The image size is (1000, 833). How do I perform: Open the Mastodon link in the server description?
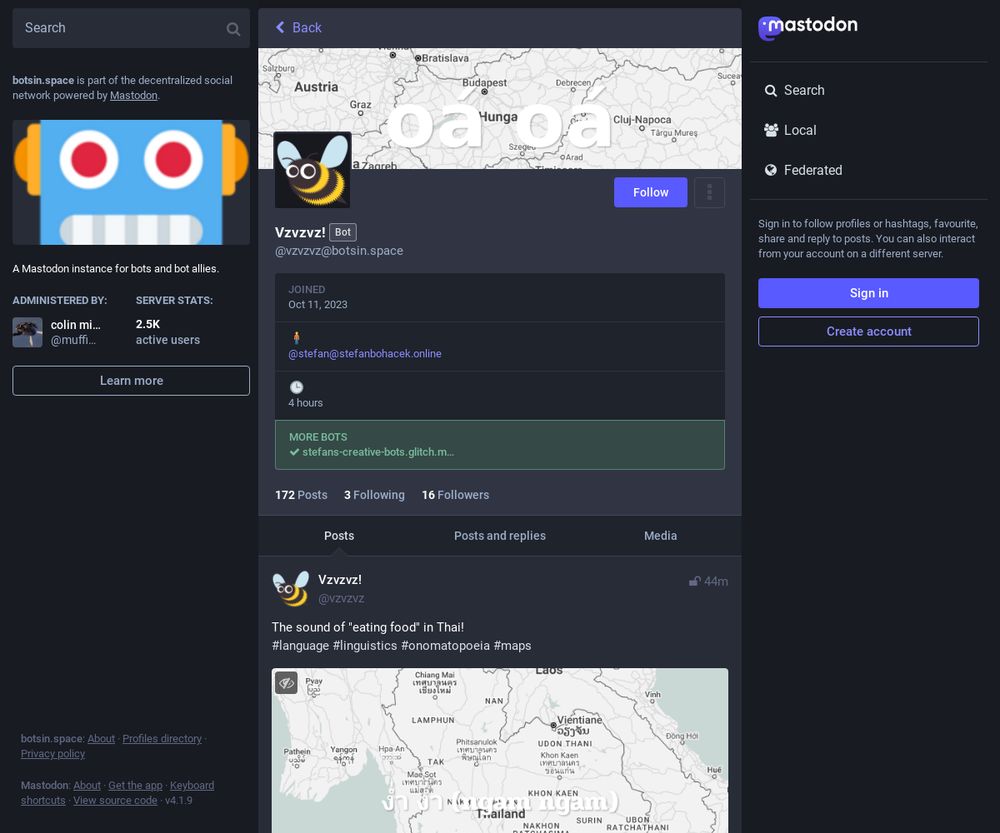coord(133,96)
